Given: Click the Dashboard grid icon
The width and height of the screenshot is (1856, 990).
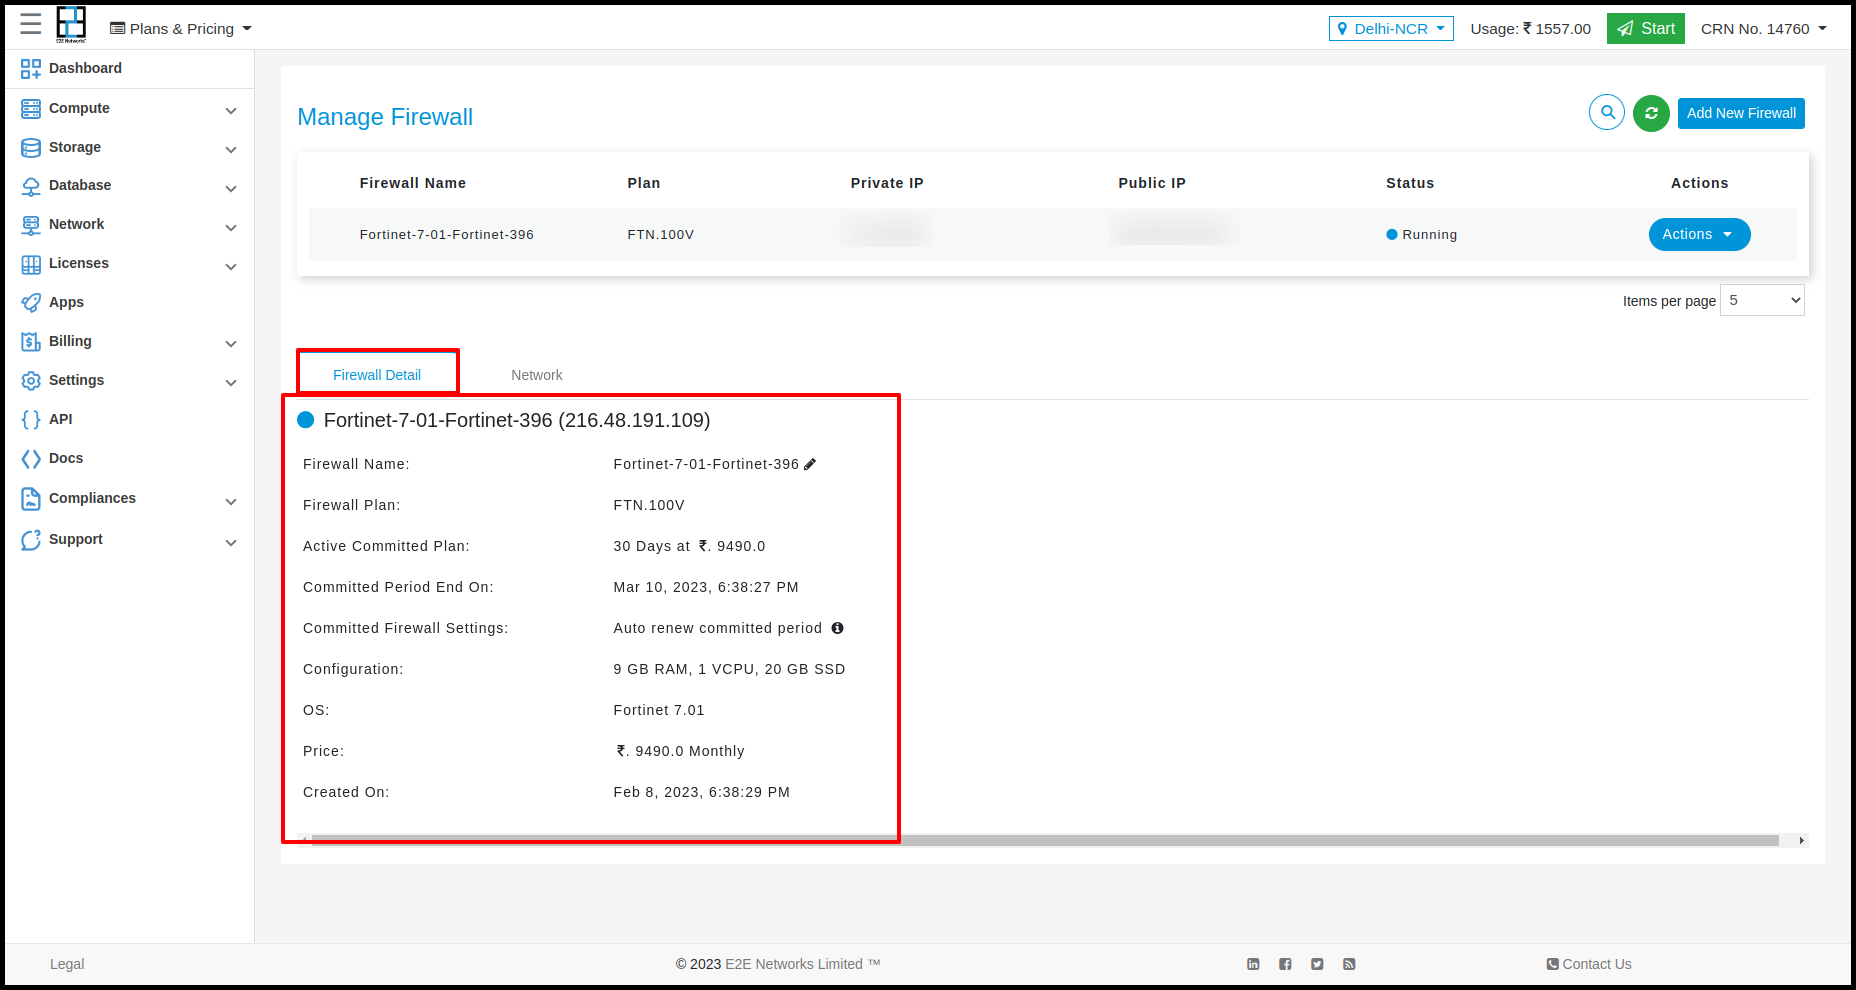Looking at the screenshot, I should 31,68.
